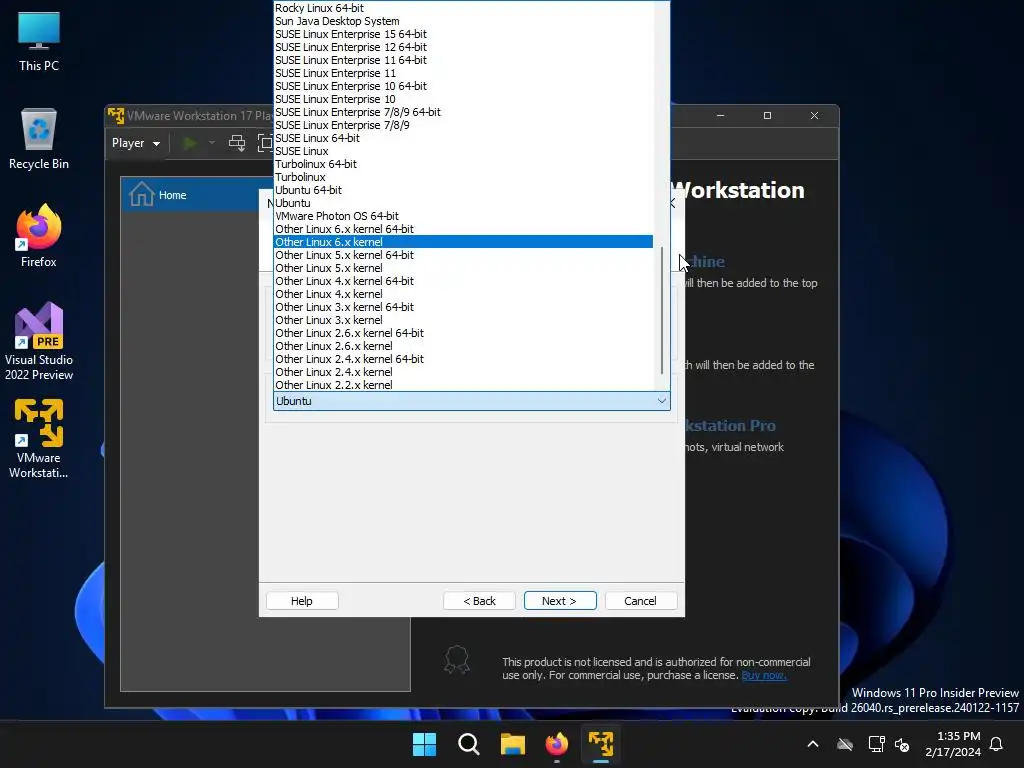Image resolution: width=1024 pixels, height=768 pixels.
Task: Choose Other Linux 2.4.x kernel (32-bit)
Action: tap(463, 372)
